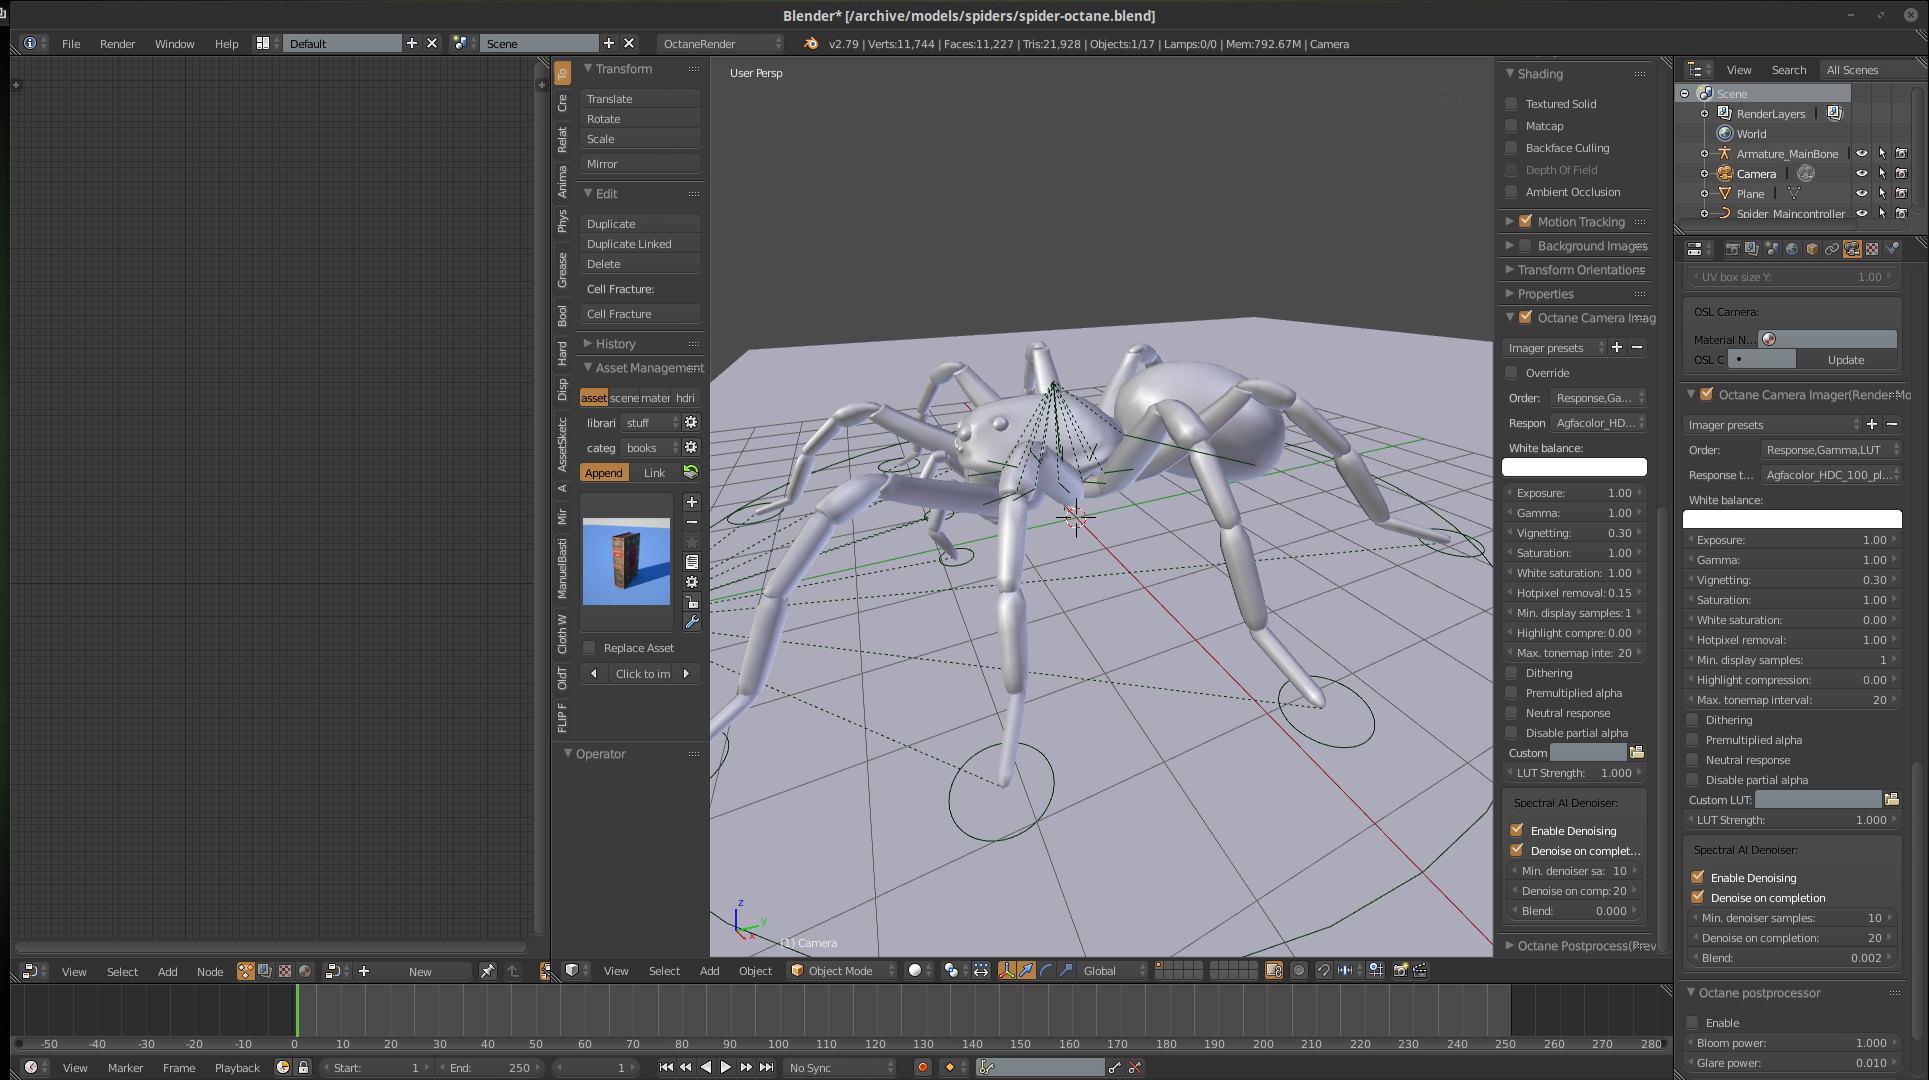Click the White balance color swatch in viewport panel
The height and width of the screenshot is (1080, 1929).
pos(1574,467)
